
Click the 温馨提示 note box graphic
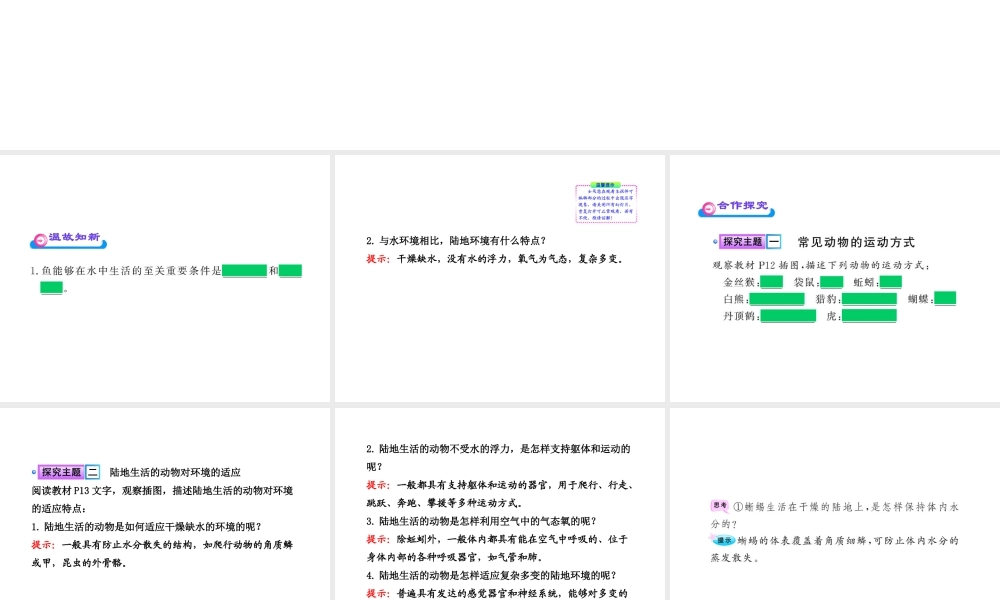pyautogui.click(x=606, y=203)
